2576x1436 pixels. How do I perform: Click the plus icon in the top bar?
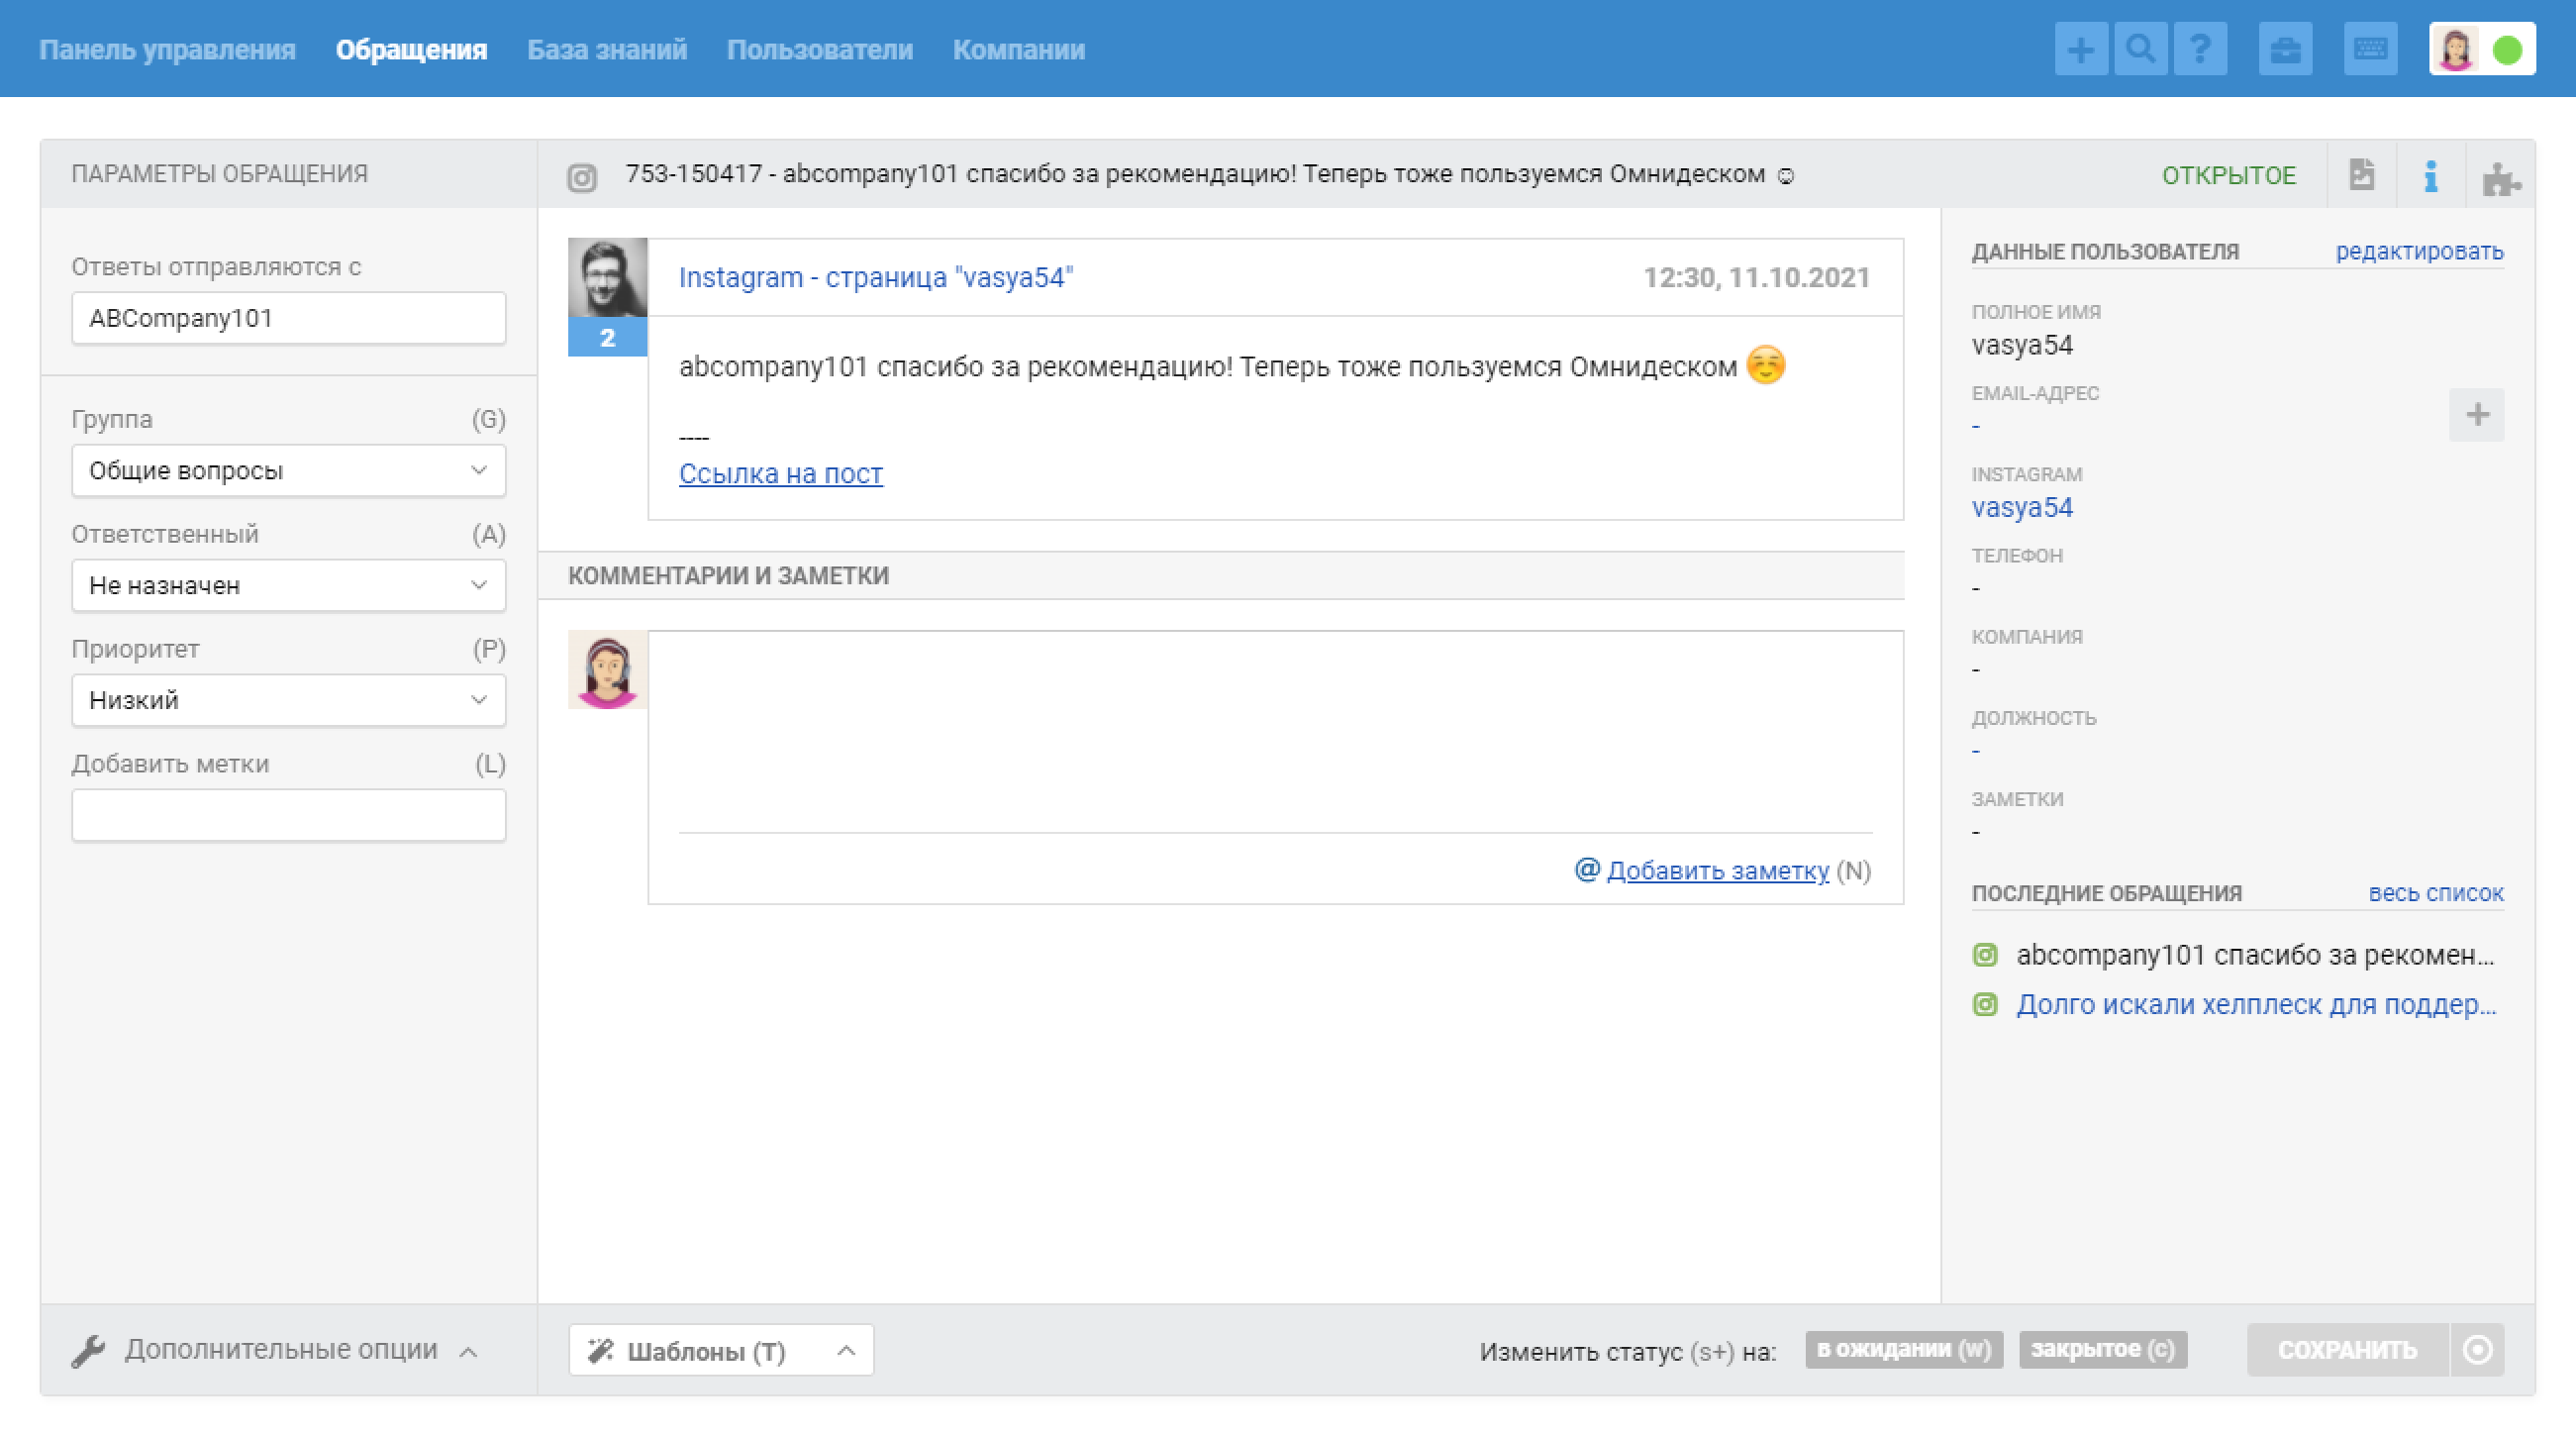tap(2080, 49)
